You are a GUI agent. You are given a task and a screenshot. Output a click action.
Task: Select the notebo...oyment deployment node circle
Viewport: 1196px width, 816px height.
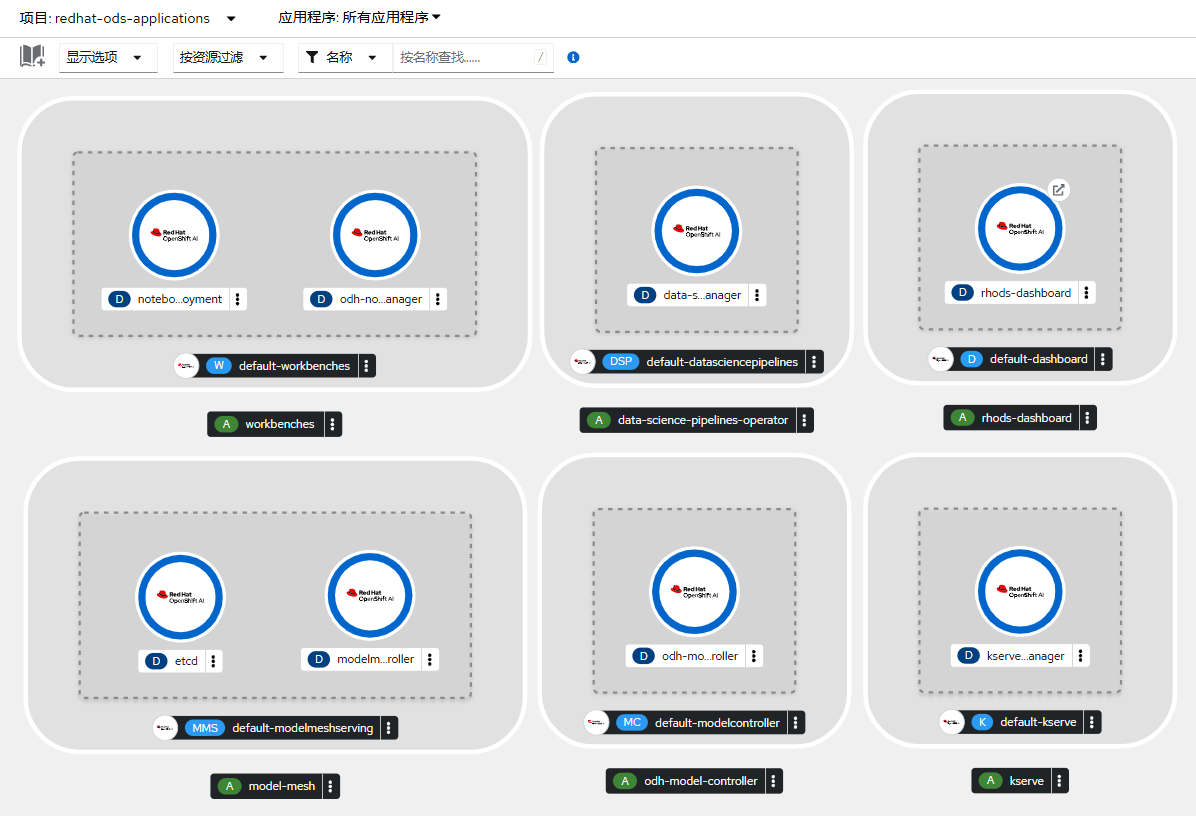[175, 235]
